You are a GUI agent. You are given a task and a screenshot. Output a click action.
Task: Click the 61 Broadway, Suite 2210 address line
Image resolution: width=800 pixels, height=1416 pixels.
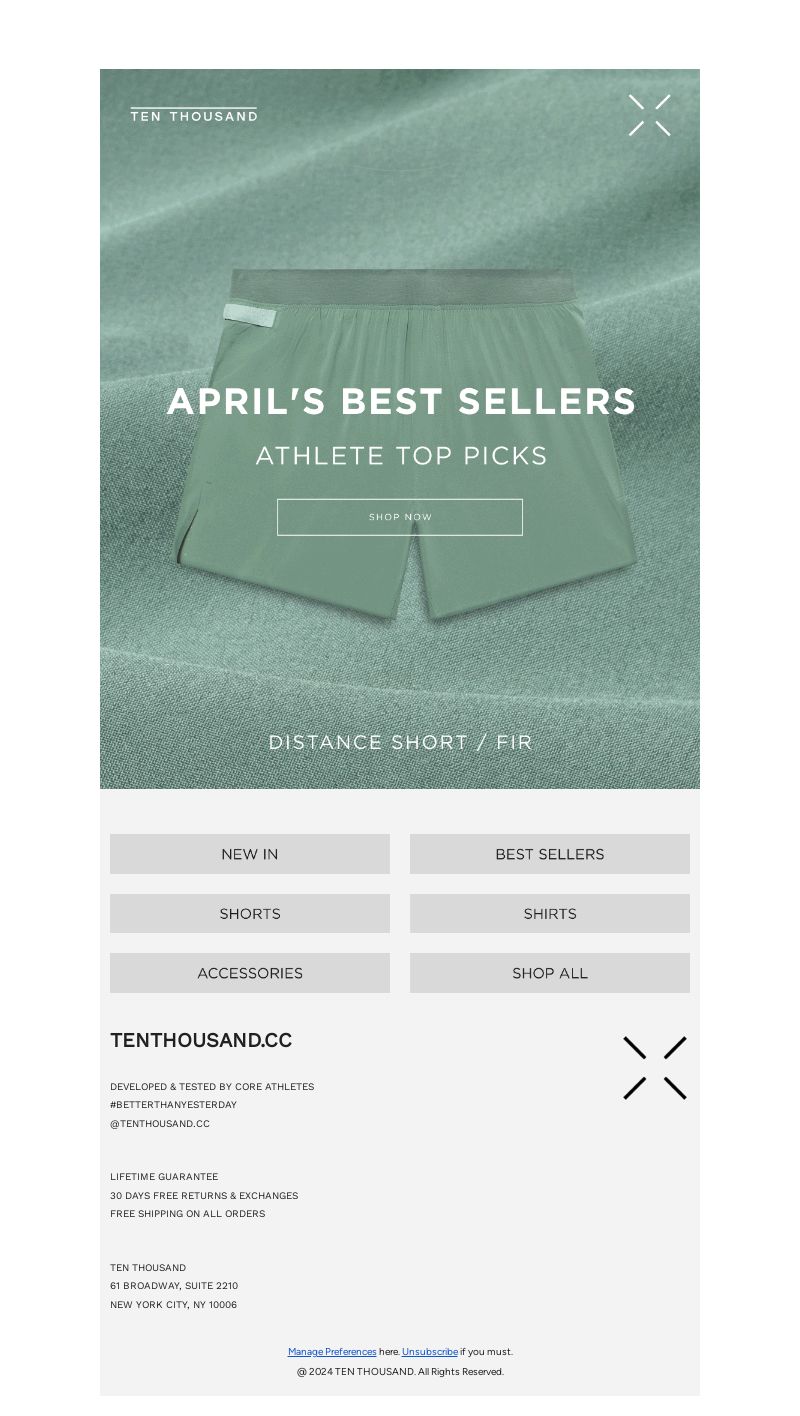click(x=174, y=1286)
